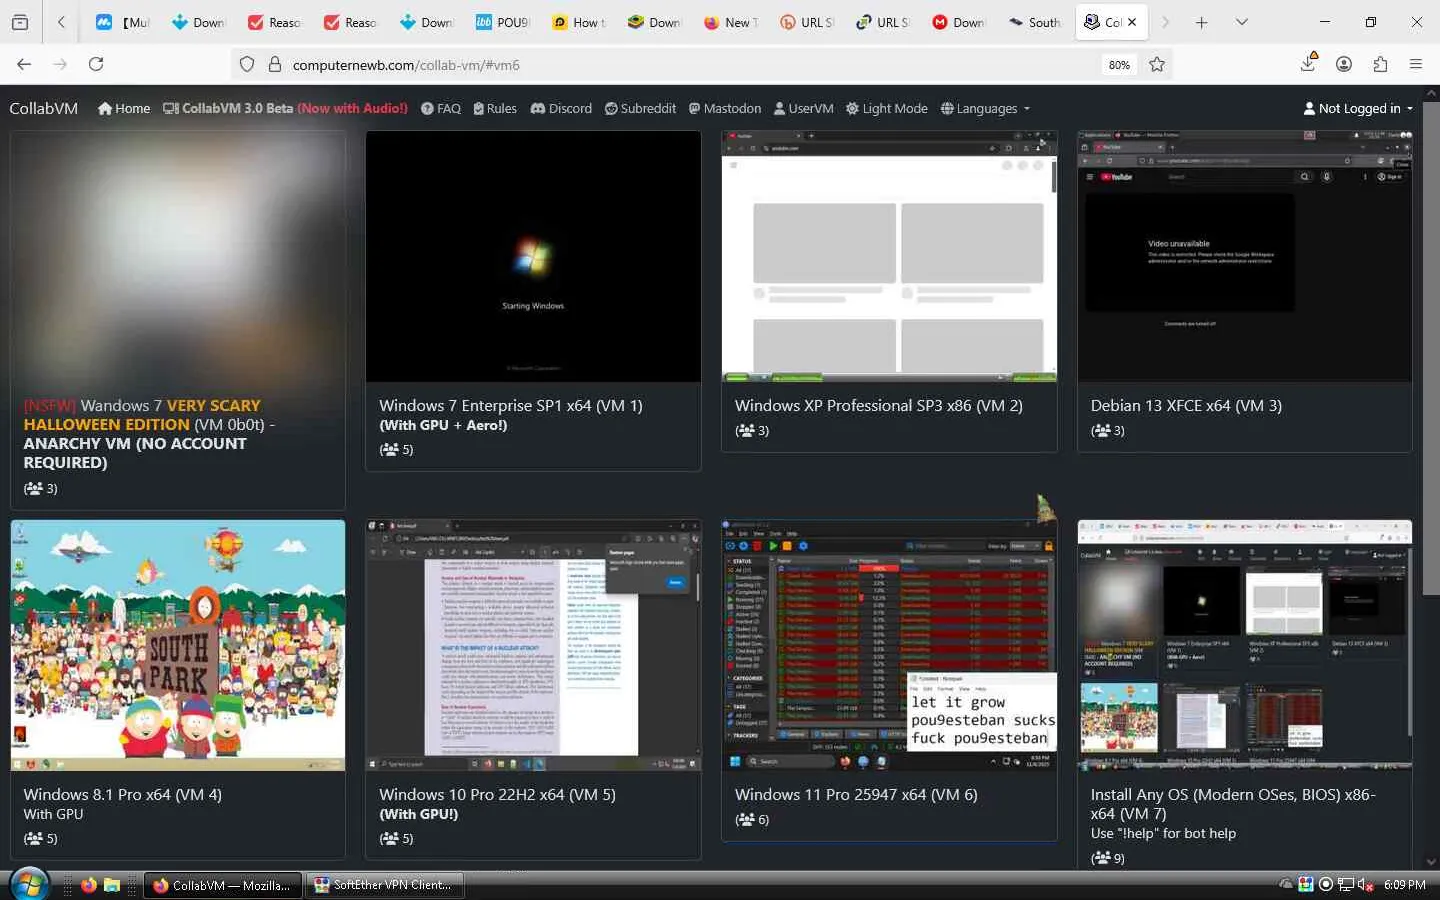Click the tracking protection shield icon
Screen dimensions: 1440x900
coord(247,64)
